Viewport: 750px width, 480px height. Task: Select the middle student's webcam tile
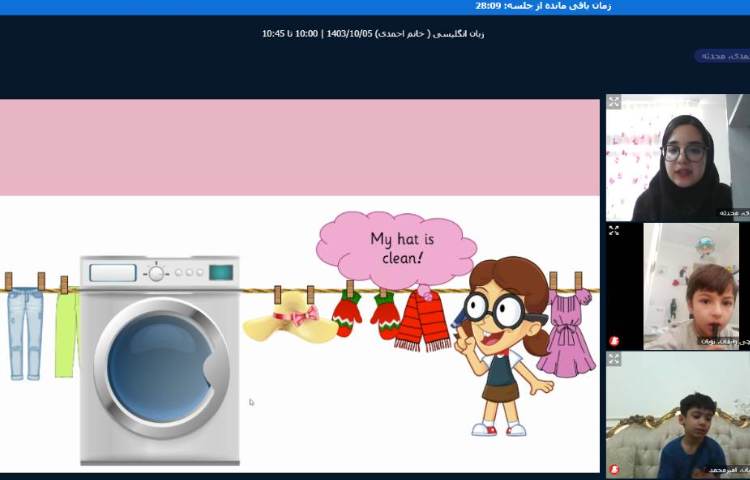coord(678,286)
